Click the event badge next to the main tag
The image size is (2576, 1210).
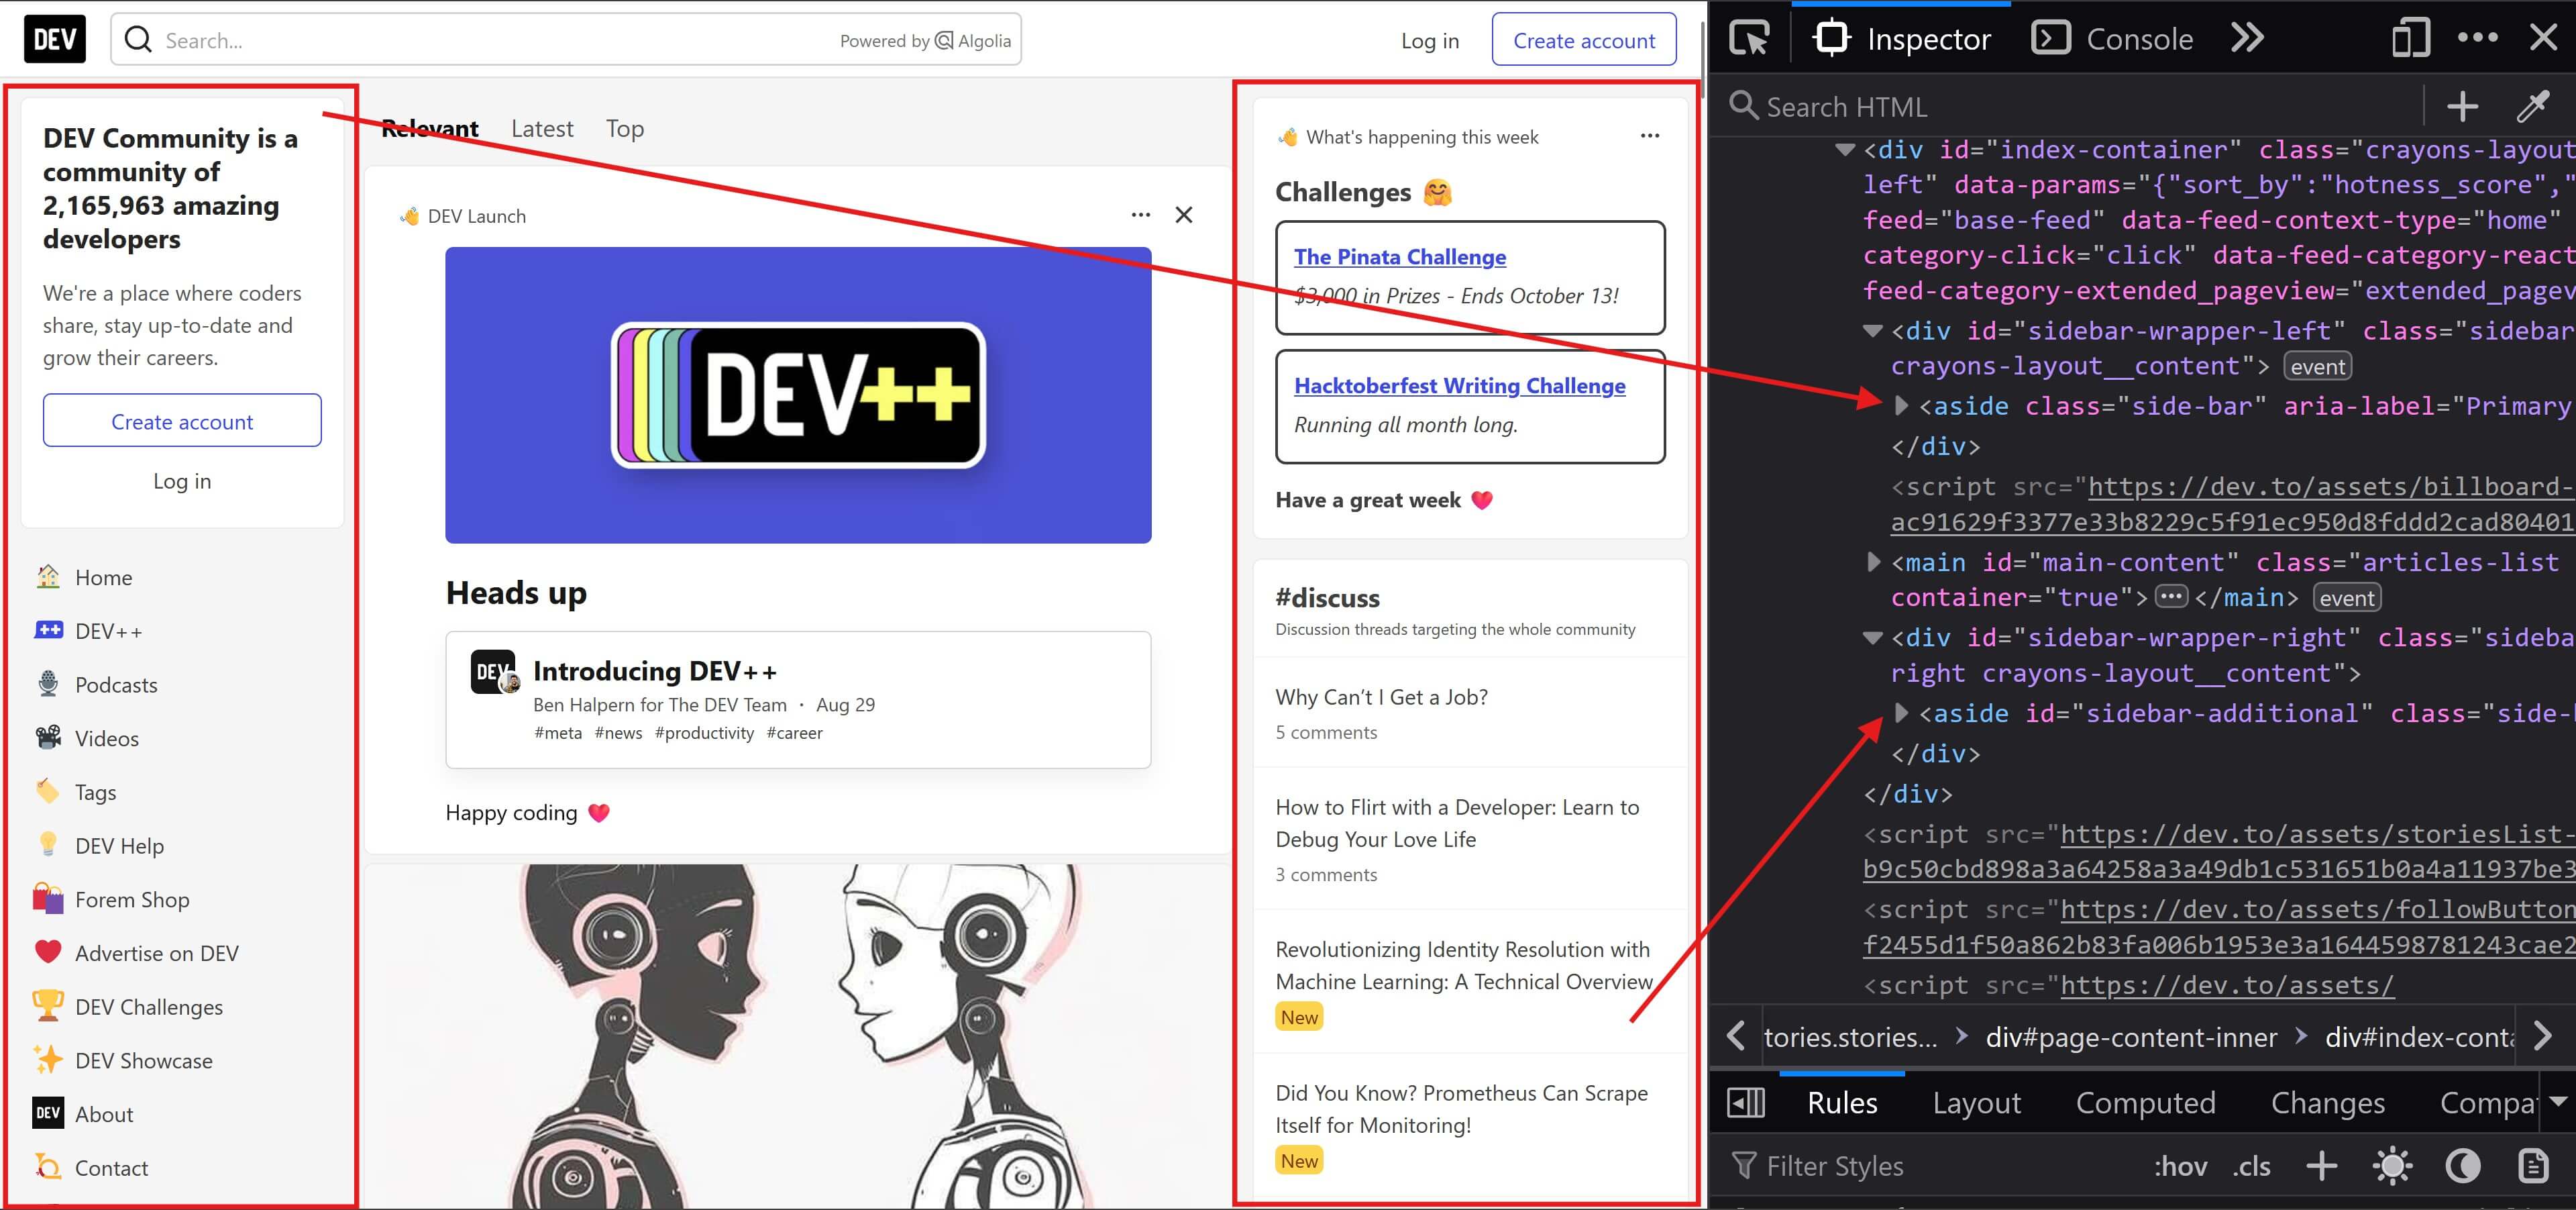pos(2347,598)
